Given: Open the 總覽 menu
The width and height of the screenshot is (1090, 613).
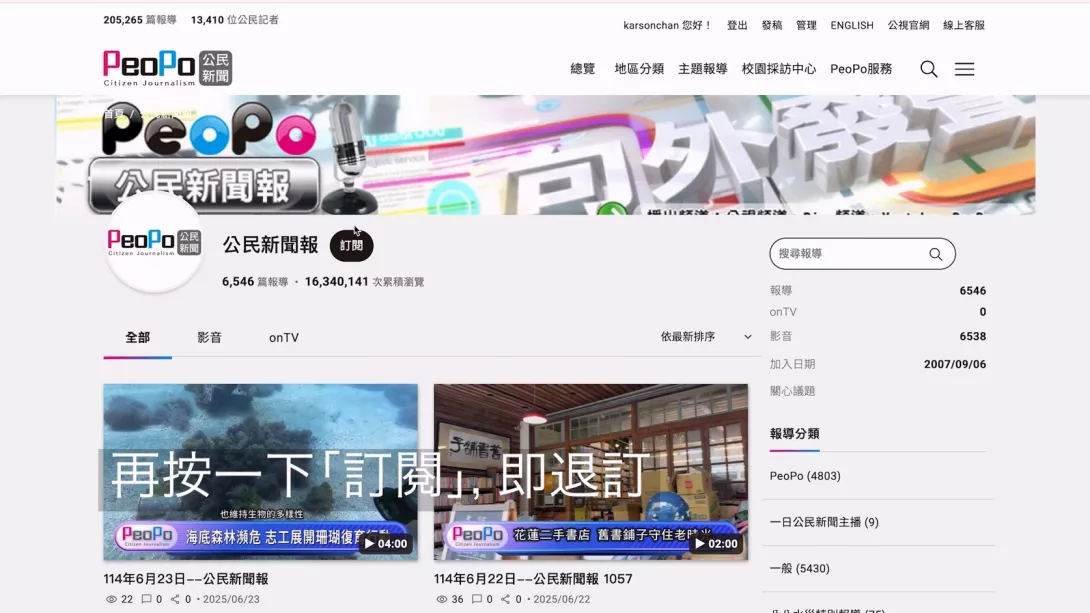Looking at the screenshot, I should pyautogui.click(x=583, y=69).
